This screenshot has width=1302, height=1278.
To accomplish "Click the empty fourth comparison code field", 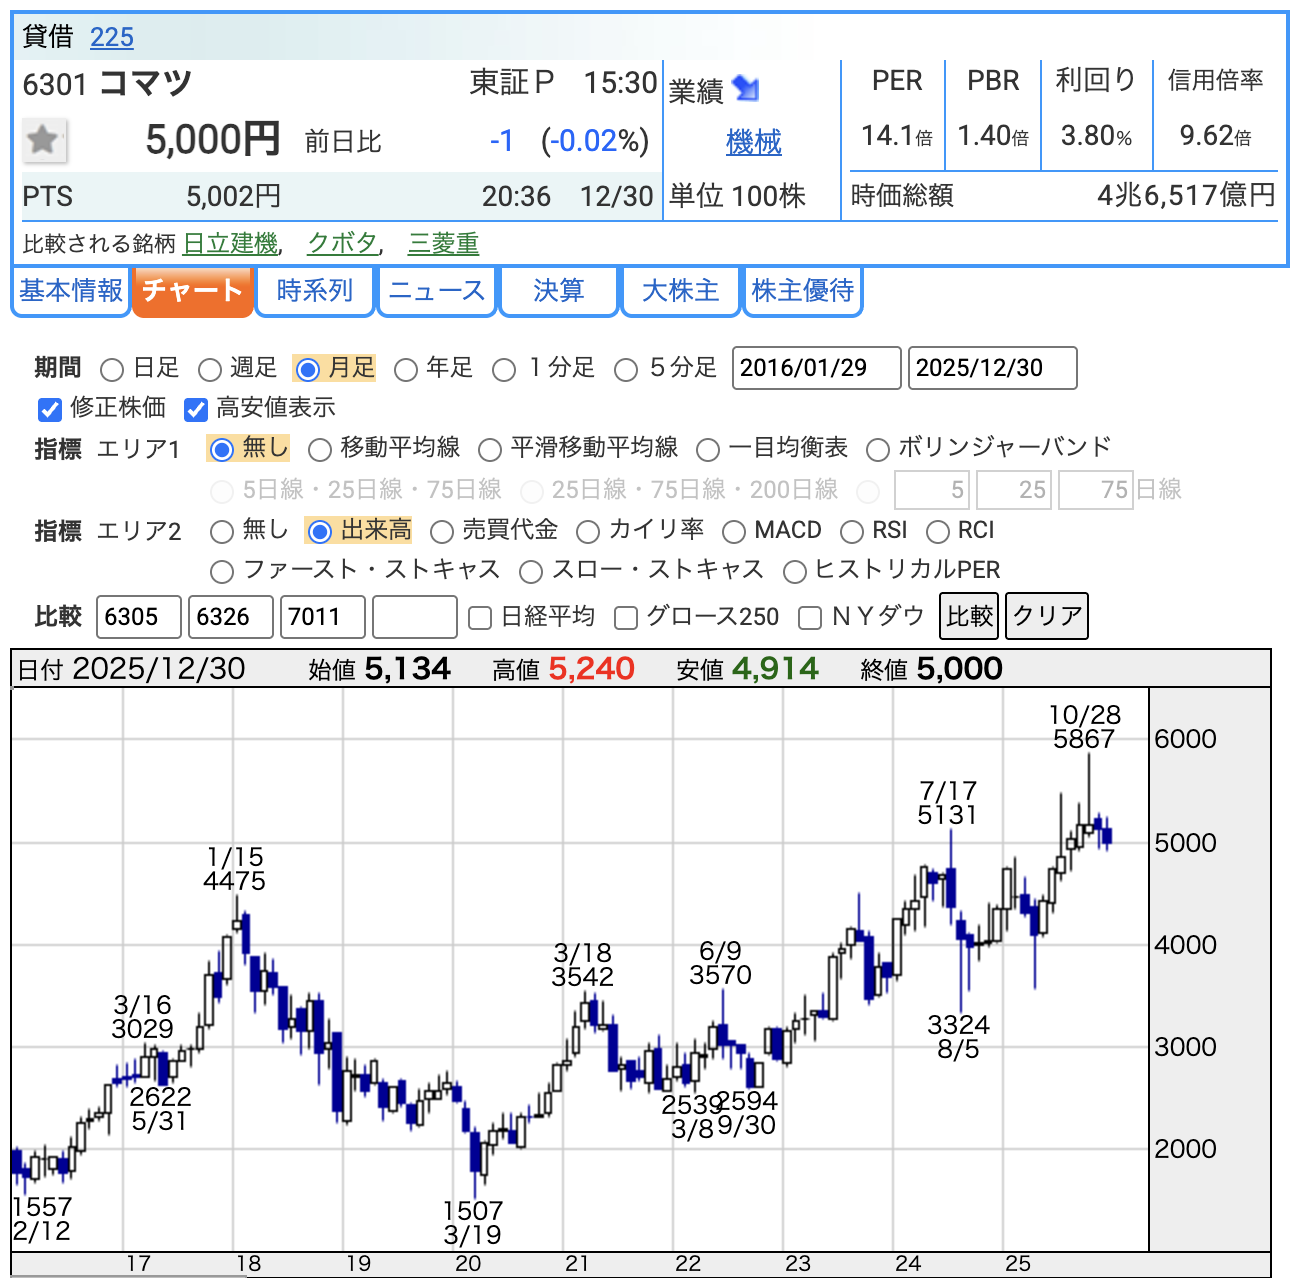I will [x=414, y=617].
